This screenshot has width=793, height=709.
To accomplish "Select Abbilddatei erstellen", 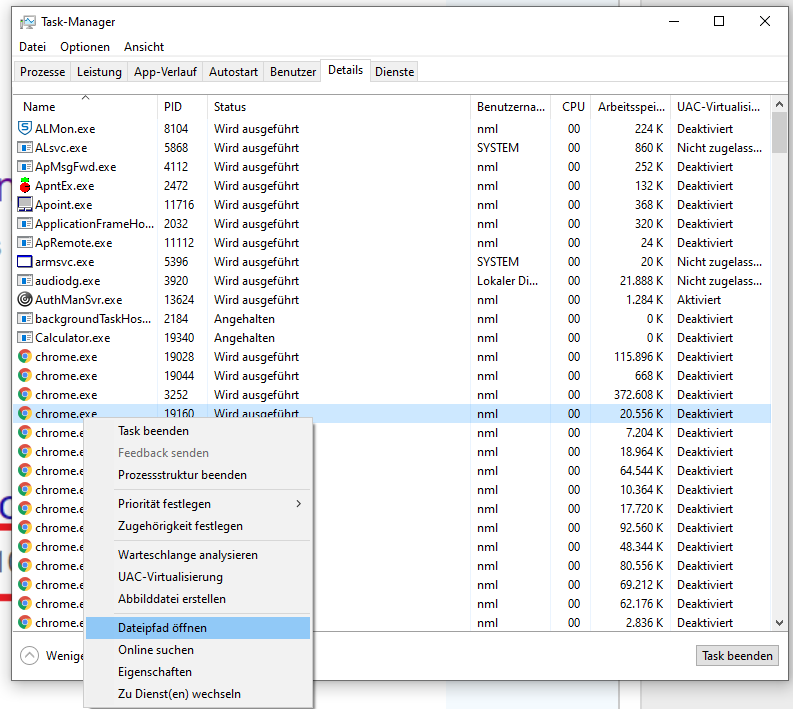I will (x=198, y=599).
